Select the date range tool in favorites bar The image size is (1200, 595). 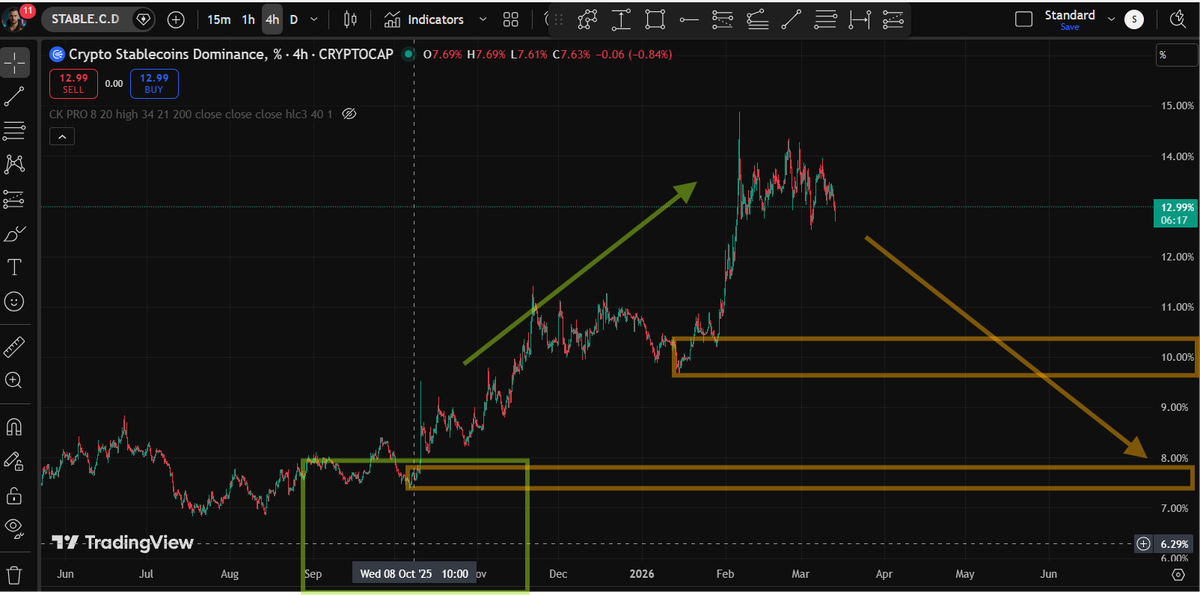859,19
